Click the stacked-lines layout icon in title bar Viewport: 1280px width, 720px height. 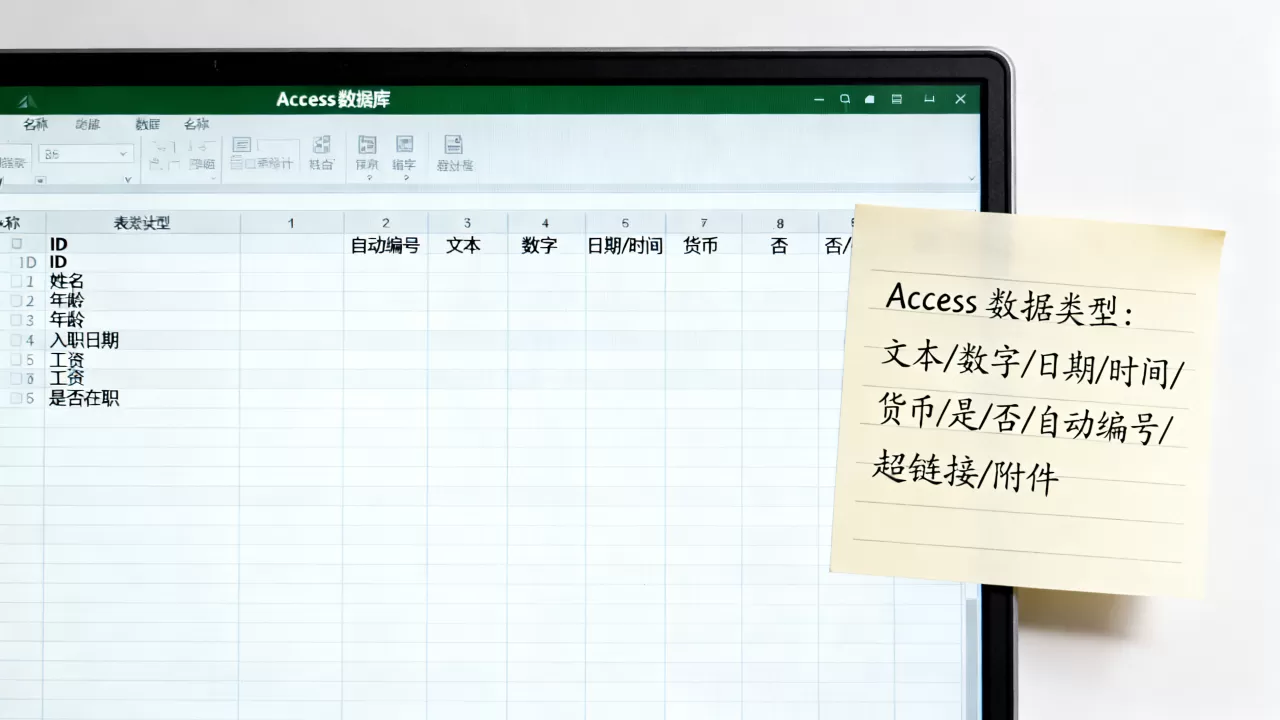tap(897, 99)
